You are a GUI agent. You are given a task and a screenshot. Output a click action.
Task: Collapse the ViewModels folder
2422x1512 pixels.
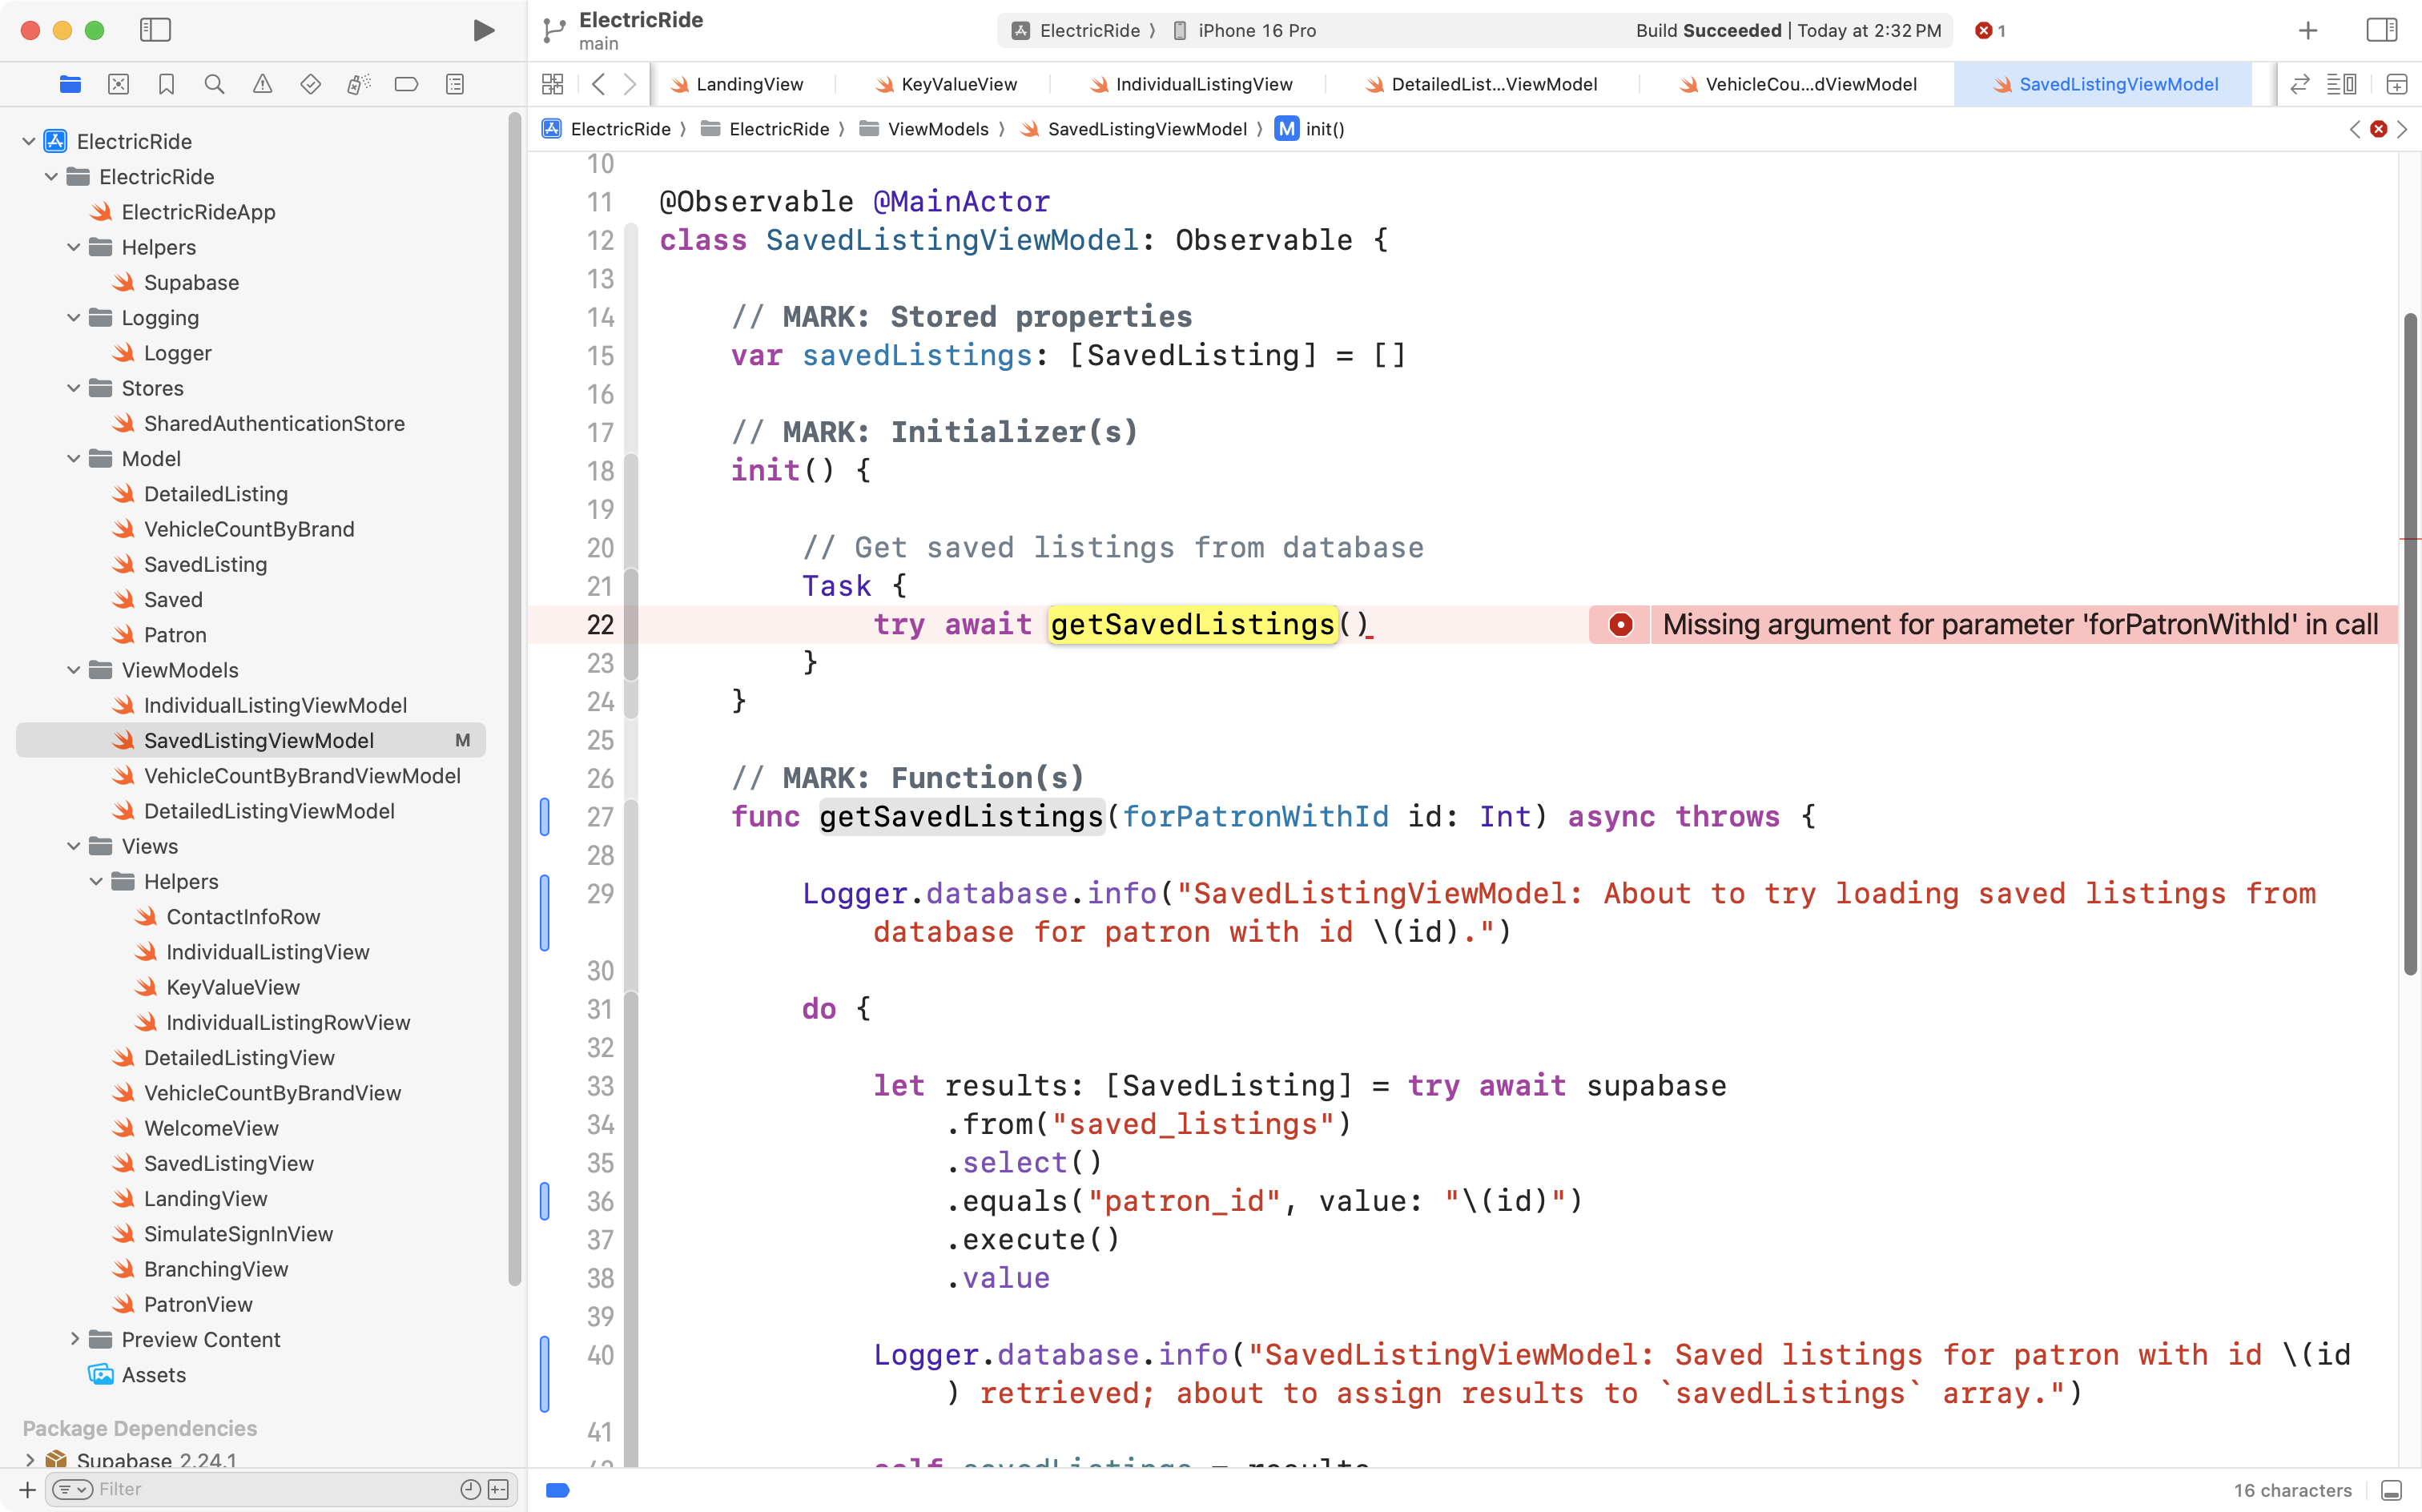(x=73, y=670)
